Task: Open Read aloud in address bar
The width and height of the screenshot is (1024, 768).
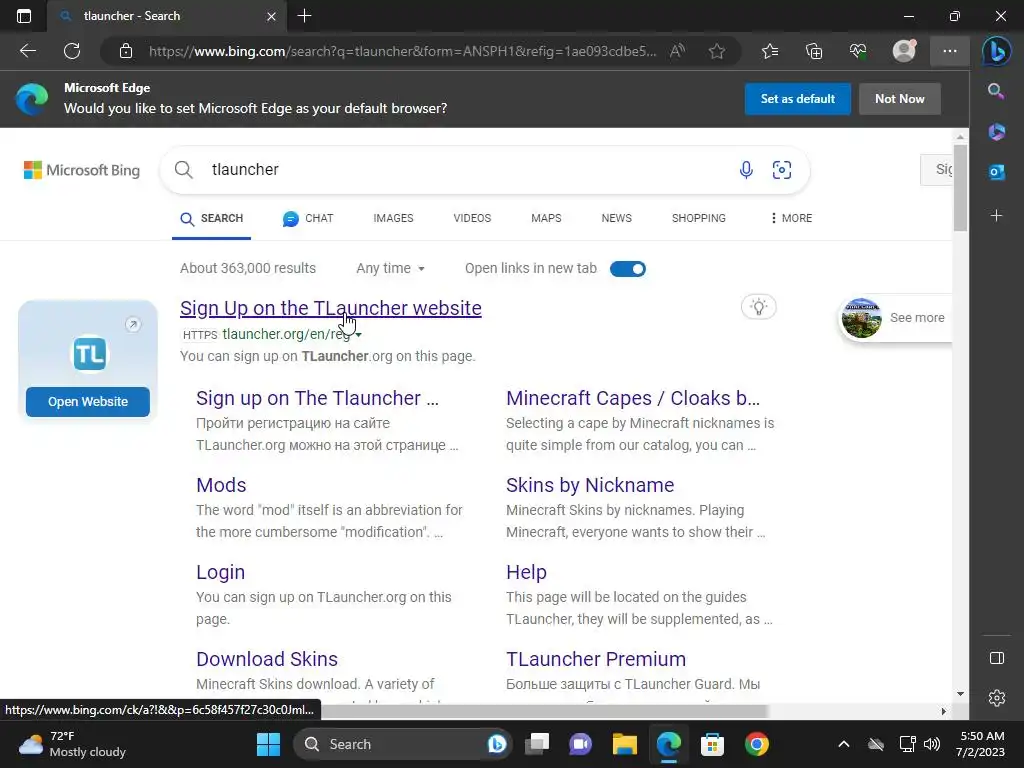Action: tap(677, 51)
